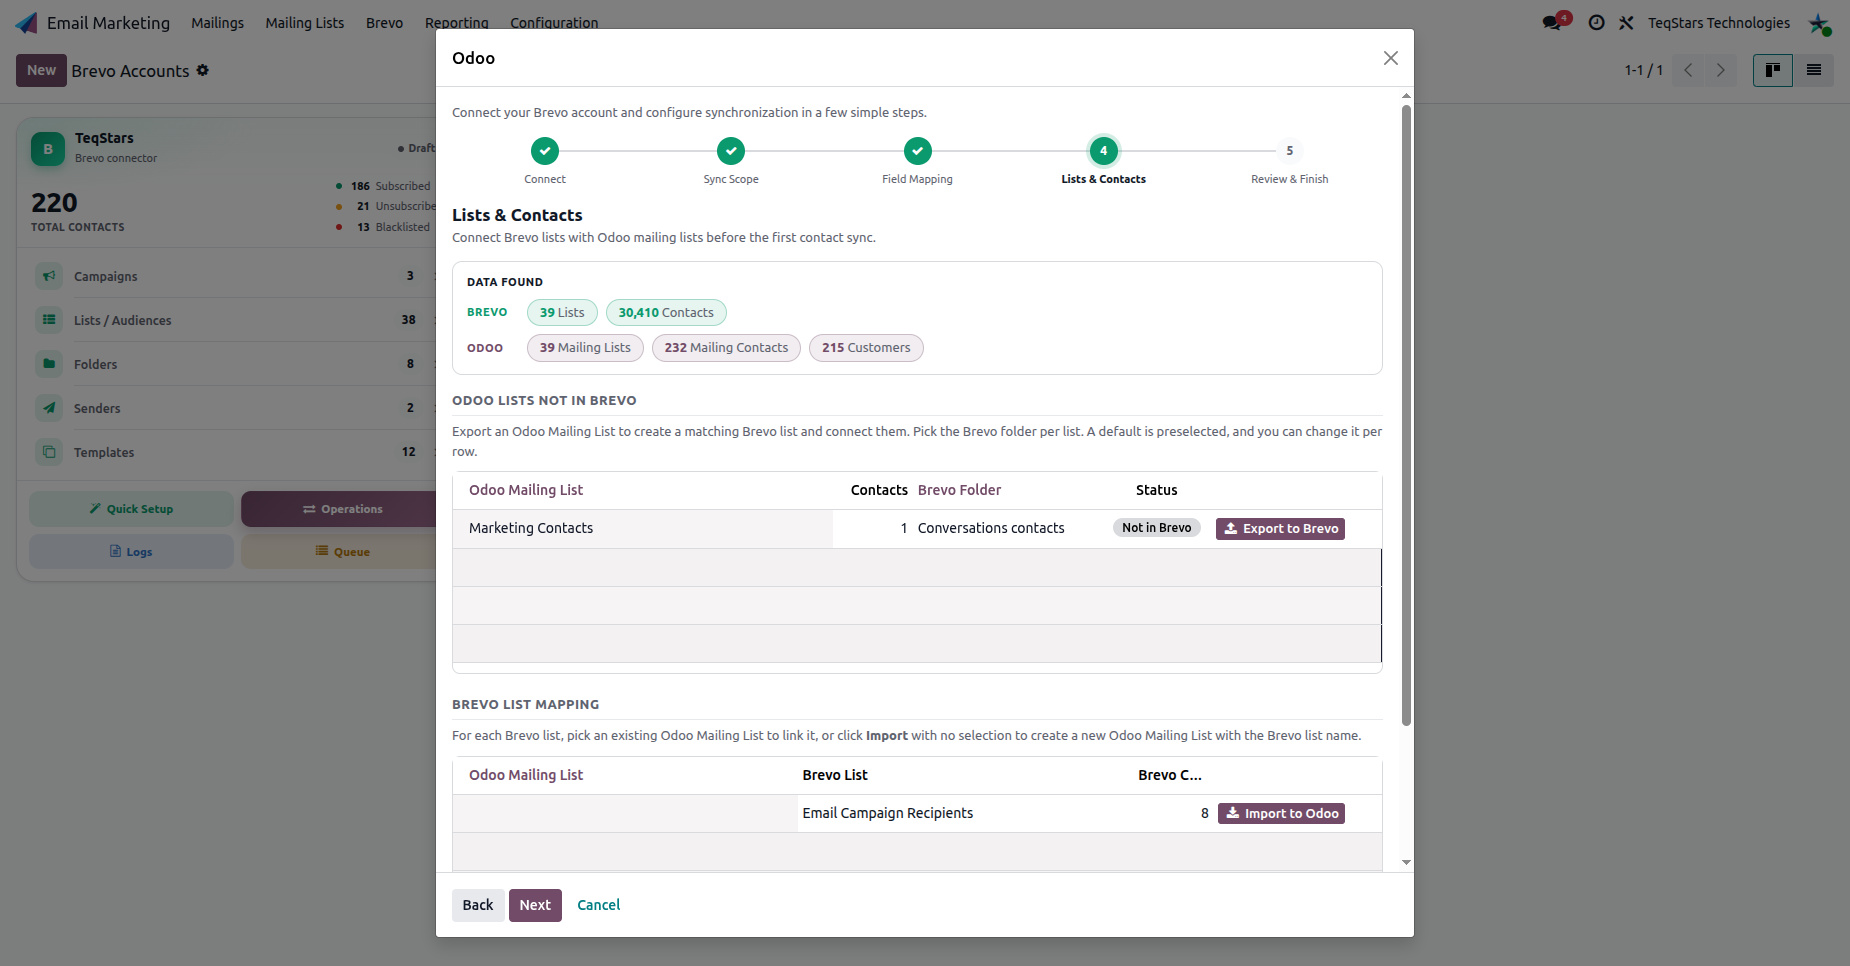Switch to list view icon
Viewport: 1850px width, 966px height.
point(1814,70)
